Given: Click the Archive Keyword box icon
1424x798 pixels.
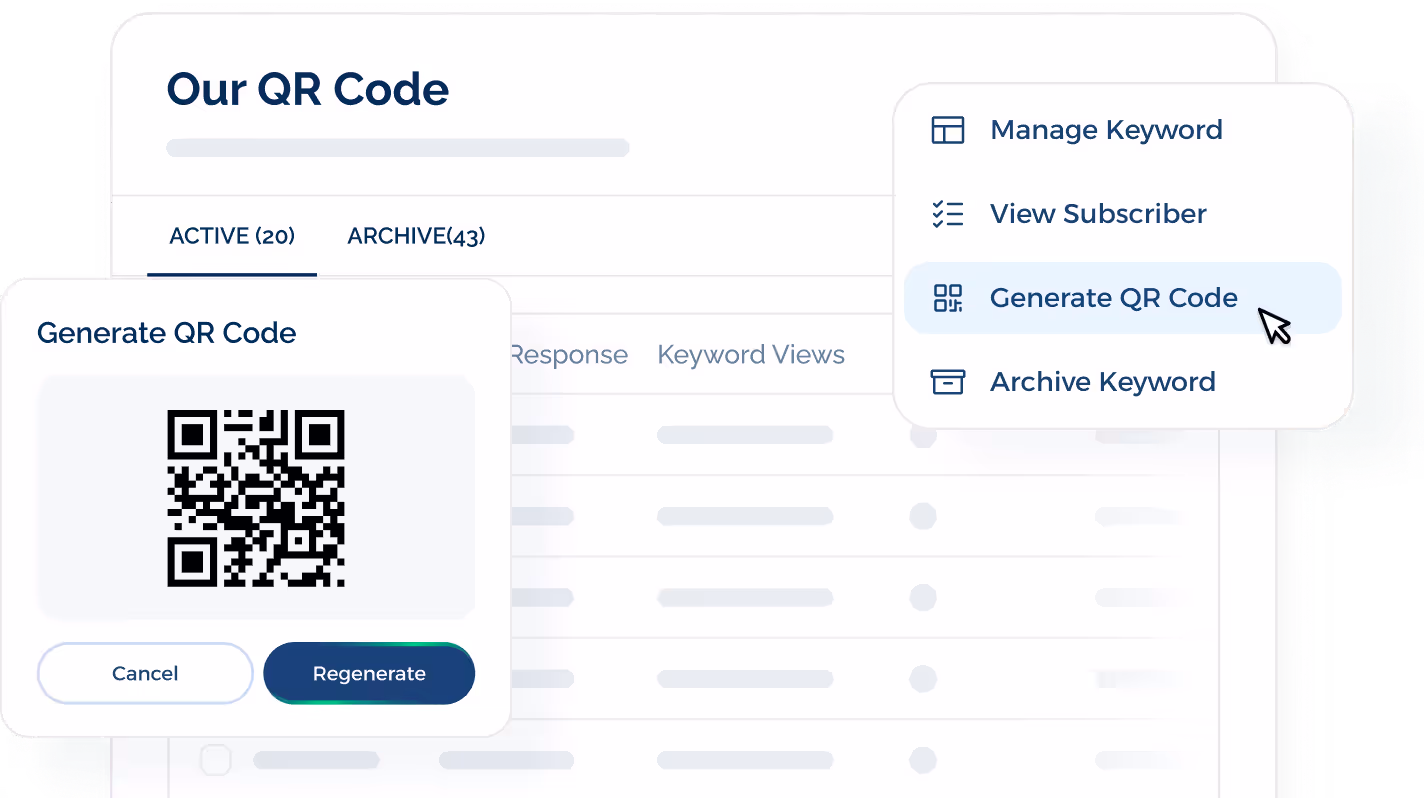Looking at the screenshot, I should coord(947,381).
